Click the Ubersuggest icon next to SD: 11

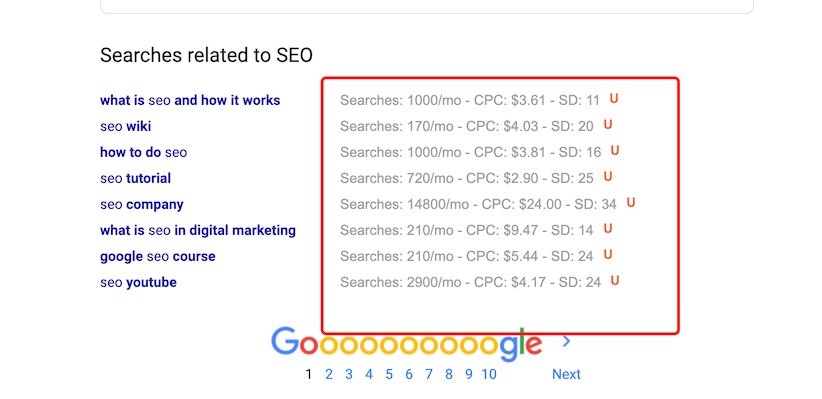(x=614, y=99)
